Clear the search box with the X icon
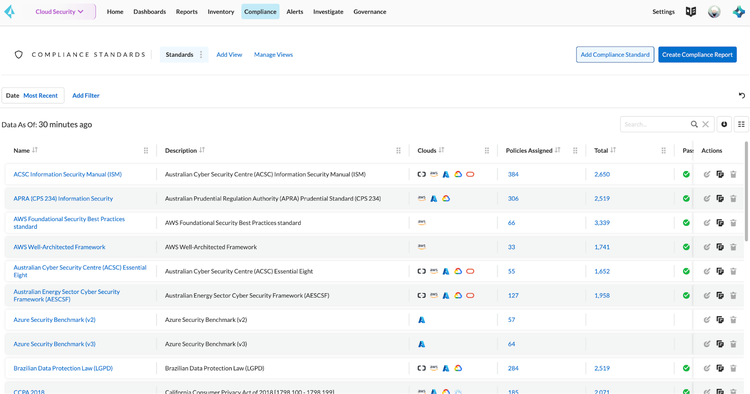Viewport: 750px width, 394px height. coord(706,124)
